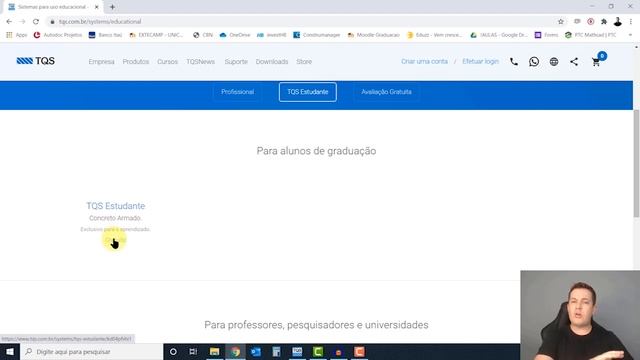Open Autodoc Projetos bookmark

click(58, 35)
